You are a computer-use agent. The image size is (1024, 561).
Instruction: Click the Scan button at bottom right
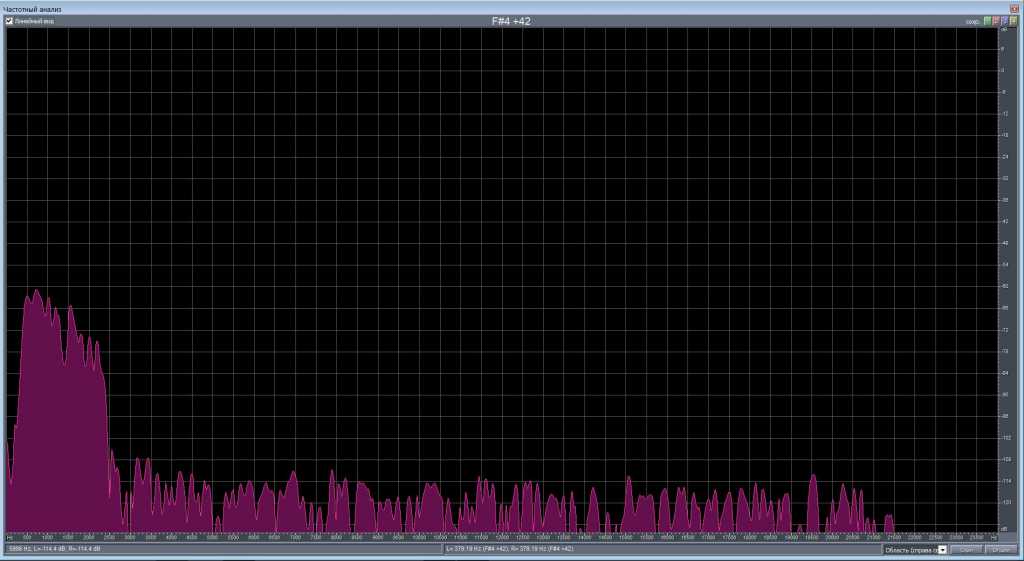(967, 550)
